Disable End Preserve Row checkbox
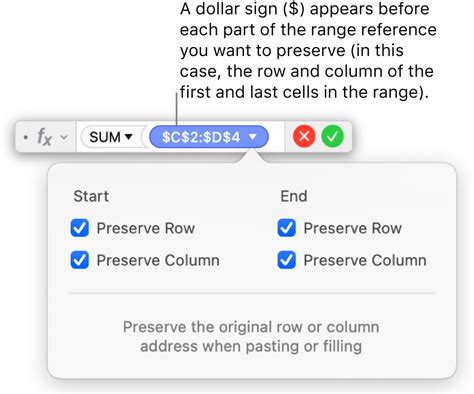The height and width of the screenshot is (394, 474). click(x=287, y=228)
